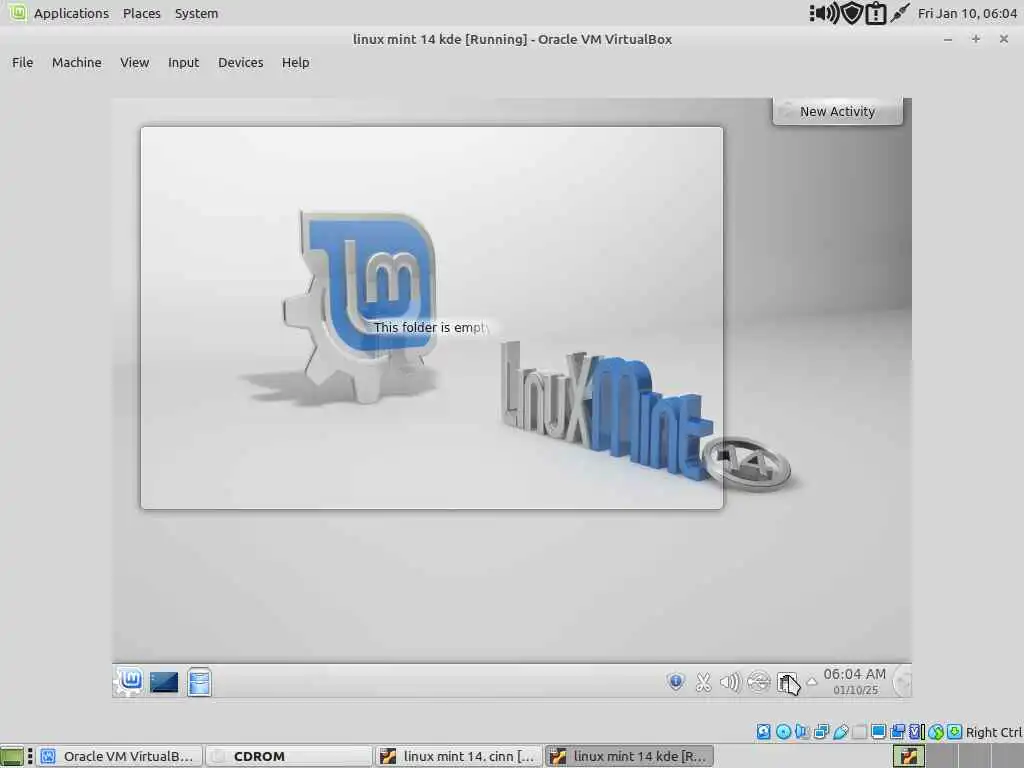This screenshot has width=1024, height=768.
Task: Click the Right Ctrl host key label
Action: tap(994, 732)
